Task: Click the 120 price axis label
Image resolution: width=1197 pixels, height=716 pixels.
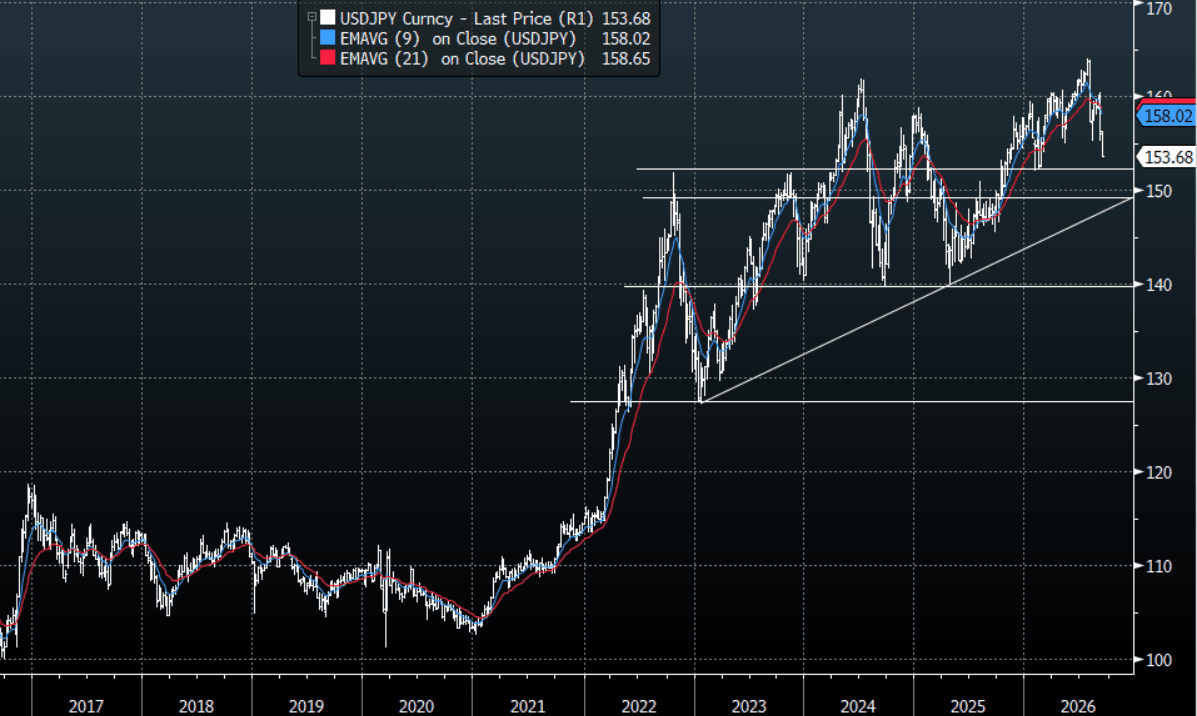Action: click(x=1159, y=472)
